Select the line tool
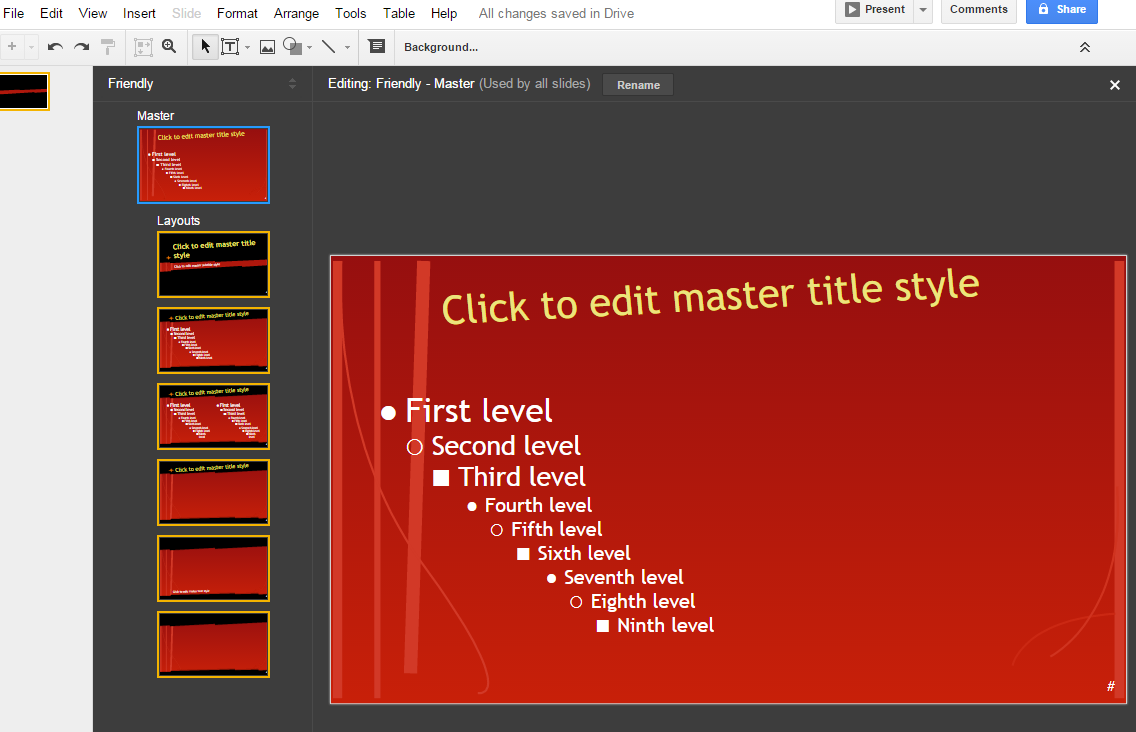This screenshot has width=1136, height=732. coord(328,47)
